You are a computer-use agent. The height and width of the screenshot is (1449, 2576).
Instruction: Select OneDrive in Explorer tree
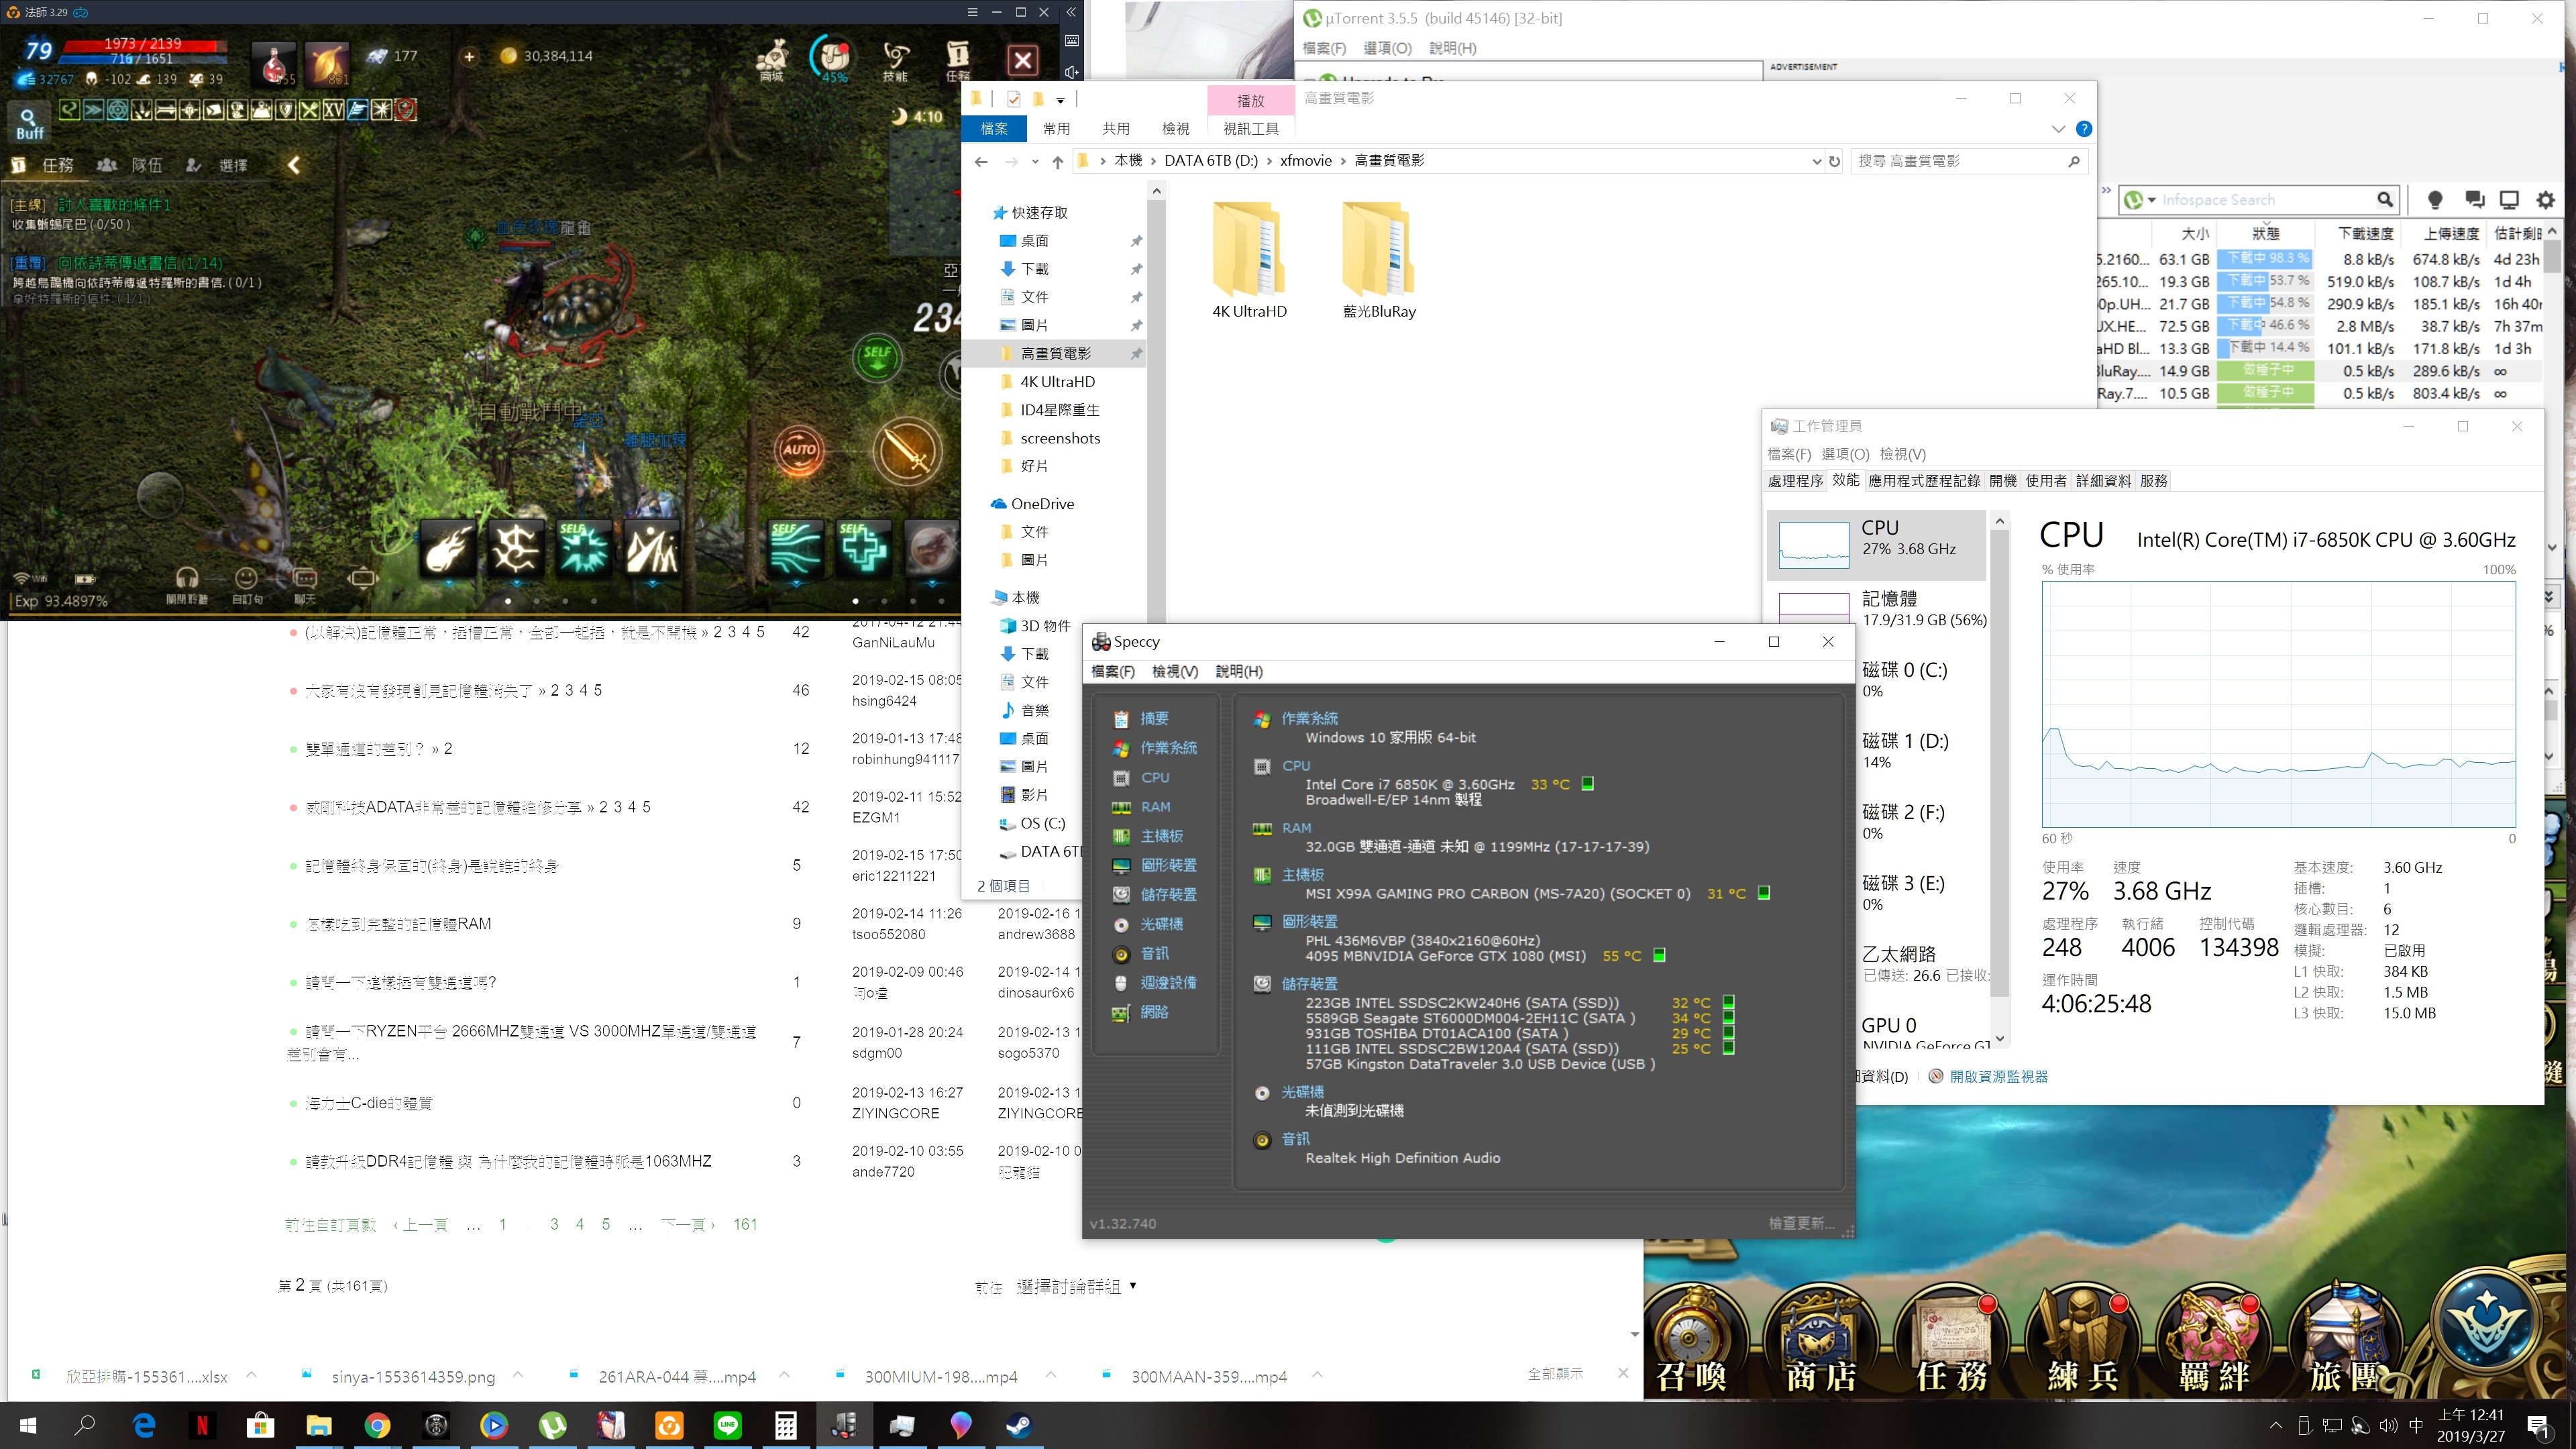[x=1041, y=503]
